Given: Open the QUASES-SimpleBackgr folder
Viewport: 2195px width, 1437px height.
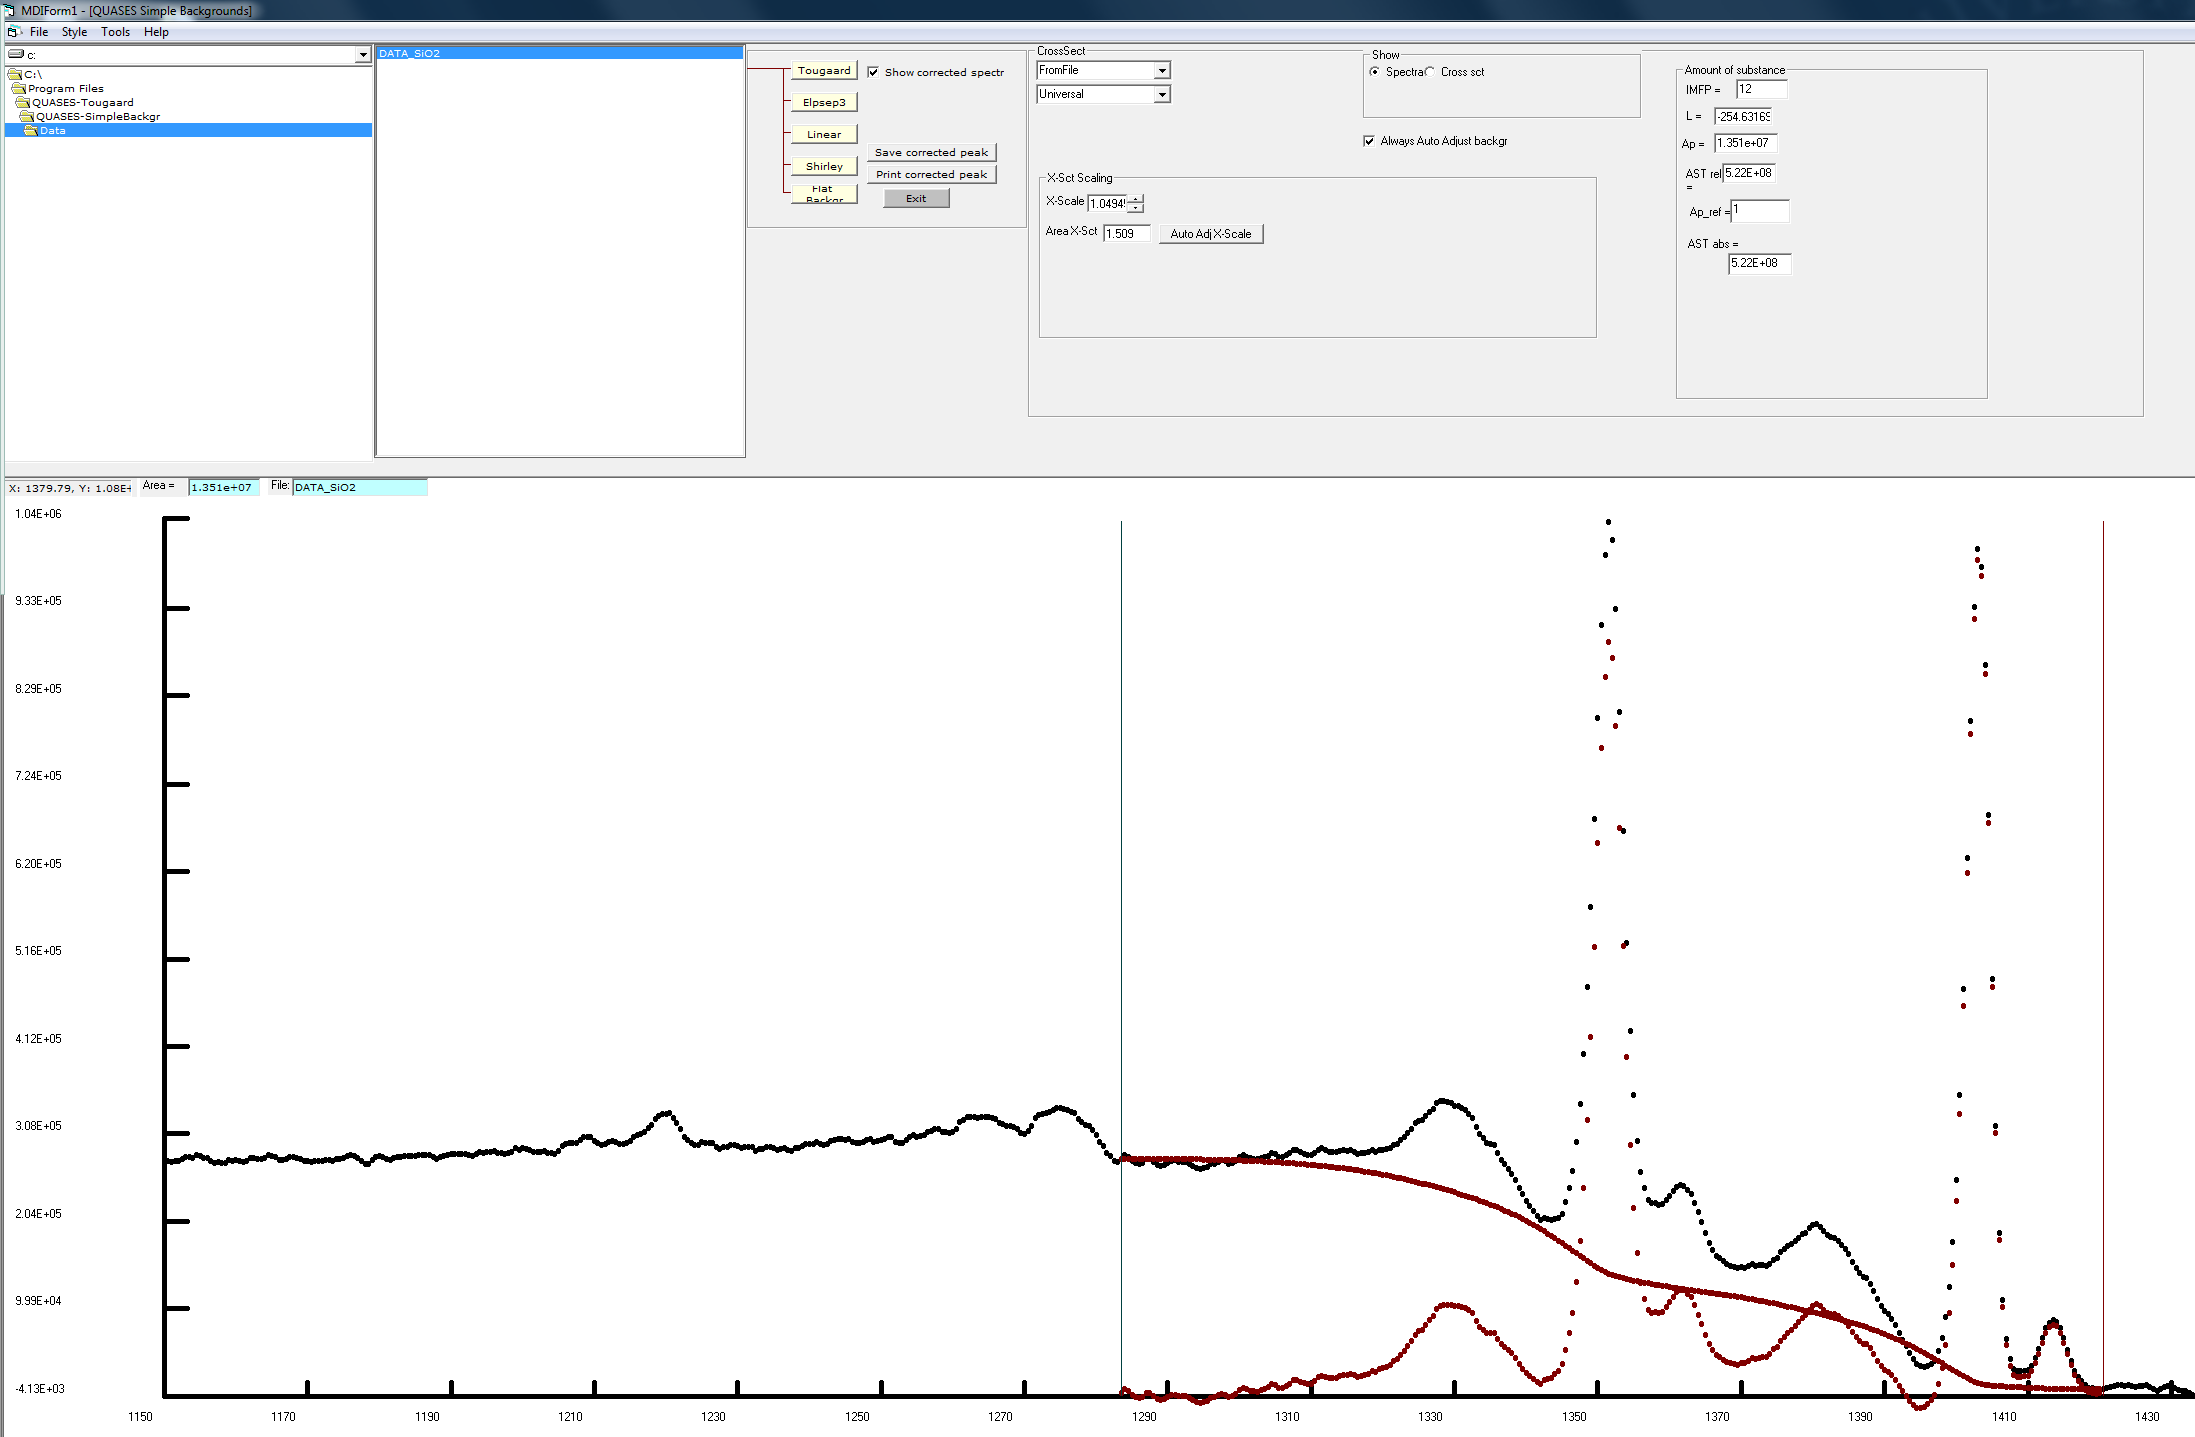Looking at the screenshot, I should point(97,117).
